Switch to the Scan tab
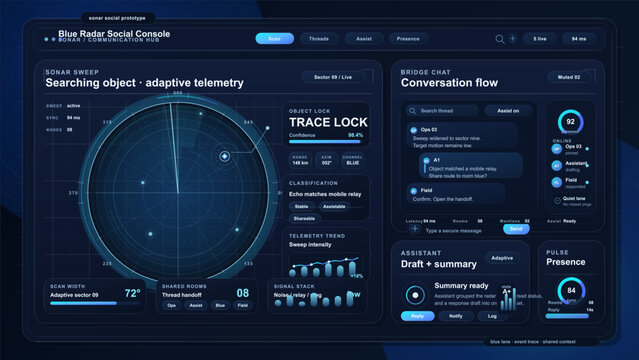The height and width of the screenshot is (360, 639). point(275,39)
